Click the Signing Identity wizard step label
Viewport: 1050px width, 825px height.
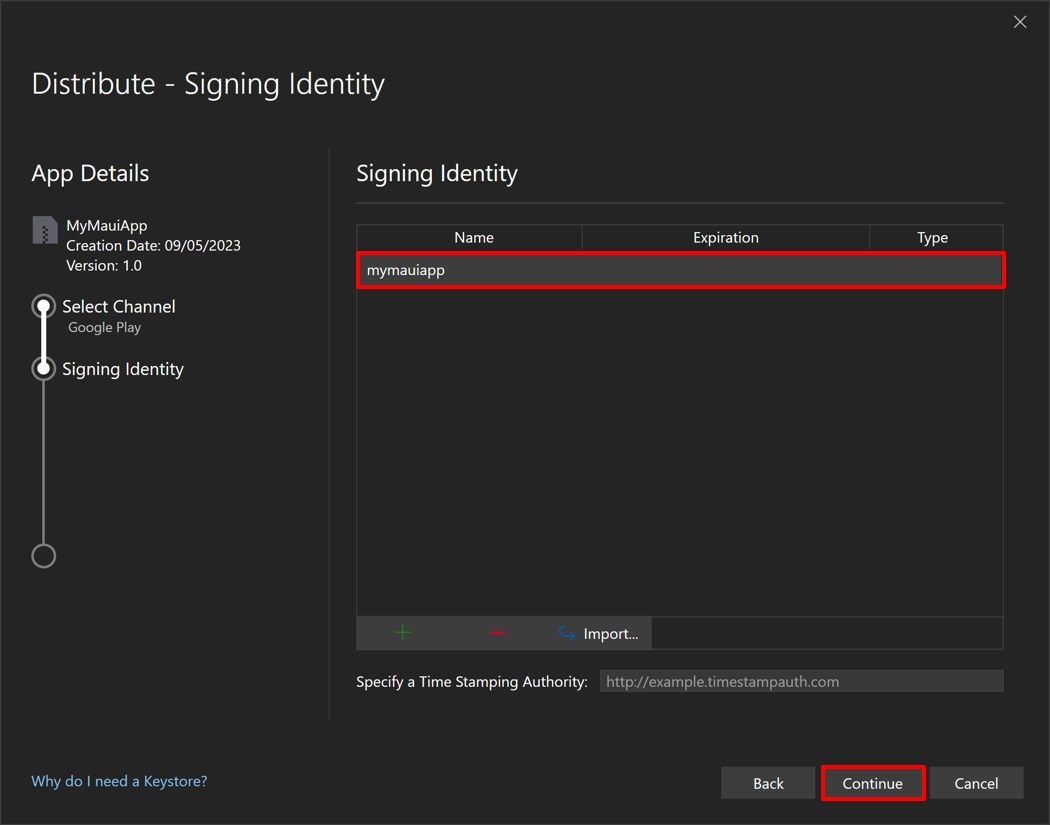[x=122, y=368]
